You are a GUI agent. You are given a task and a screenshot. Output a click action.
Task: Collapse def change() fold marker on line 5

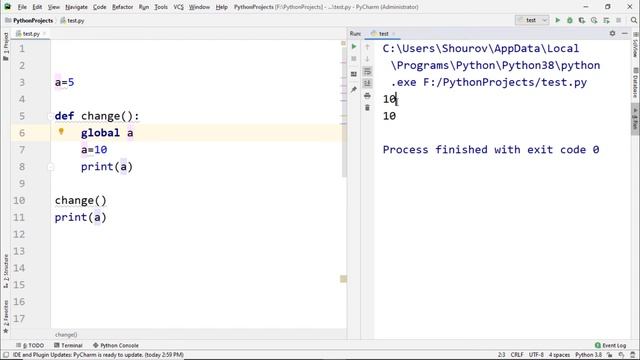click(x=50, y=116)
